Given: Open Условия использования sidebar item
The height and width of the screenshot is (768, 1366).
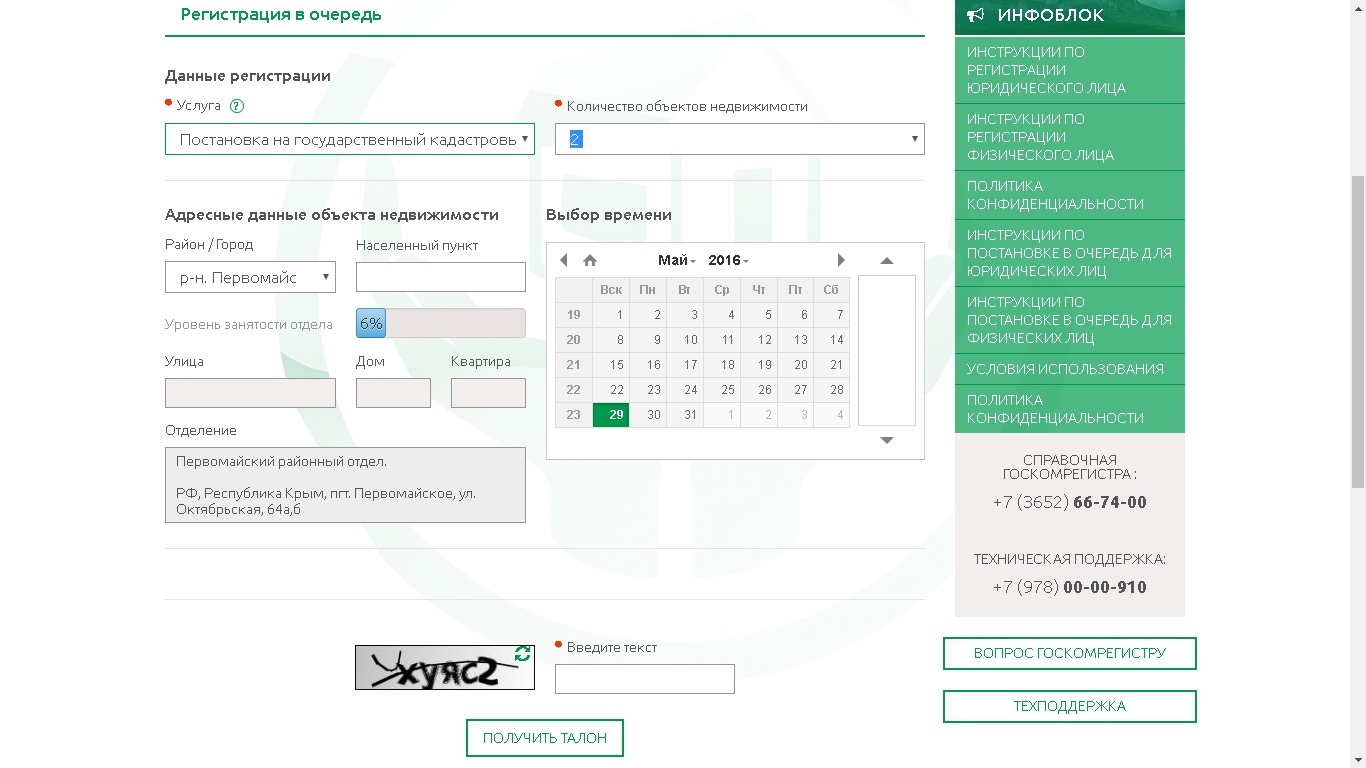Looking at the screenshot, I should (1070, 369).
